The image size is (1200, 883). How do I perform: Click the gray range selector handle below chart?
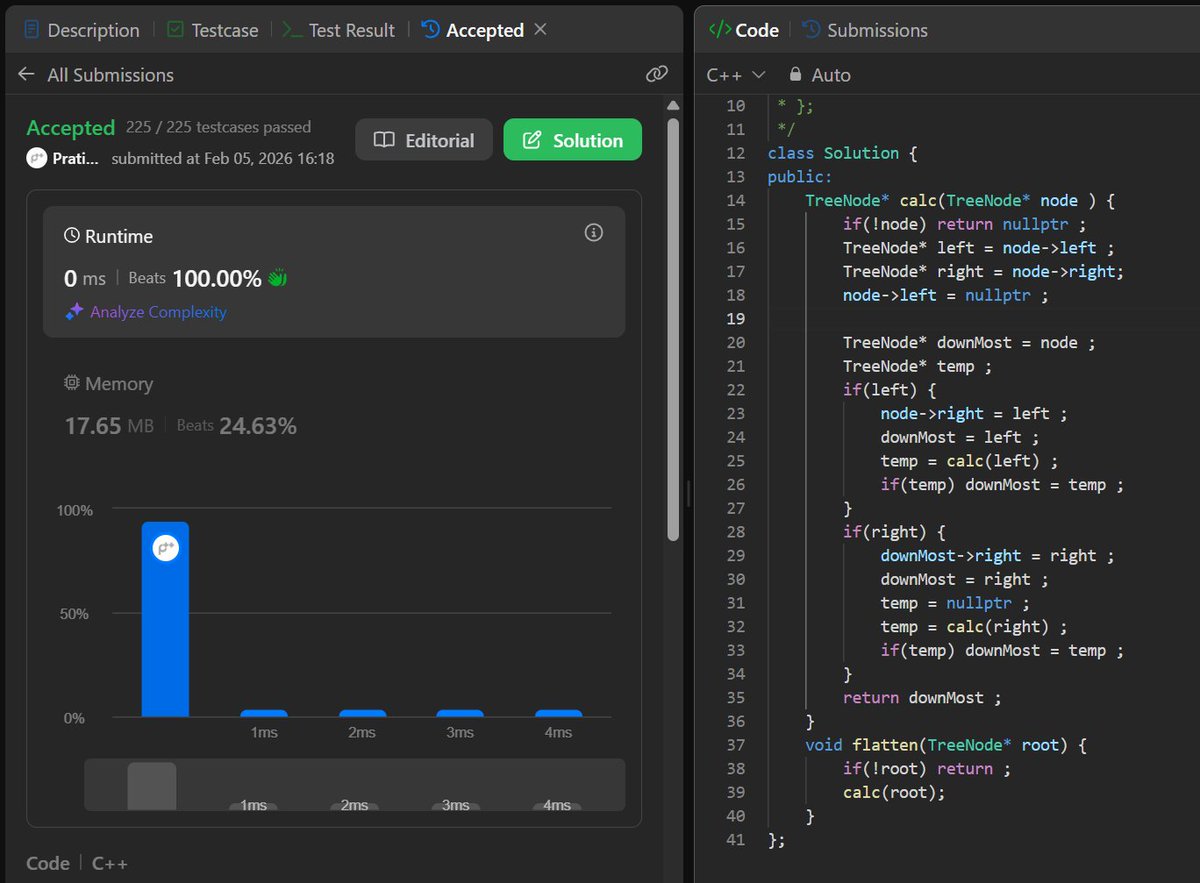tap(152, 786)
